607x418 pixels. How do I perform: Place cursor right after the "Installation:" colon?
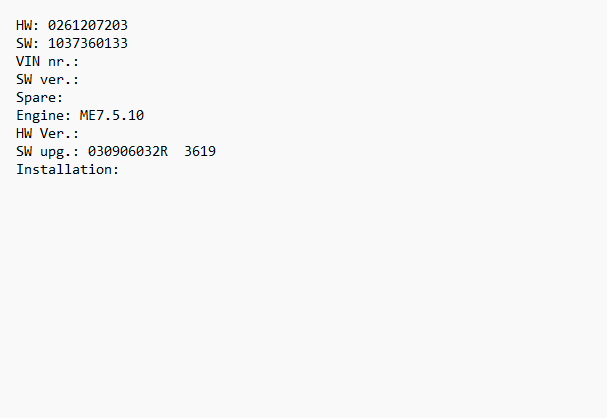pyautogui.click(x=121, y=169)
